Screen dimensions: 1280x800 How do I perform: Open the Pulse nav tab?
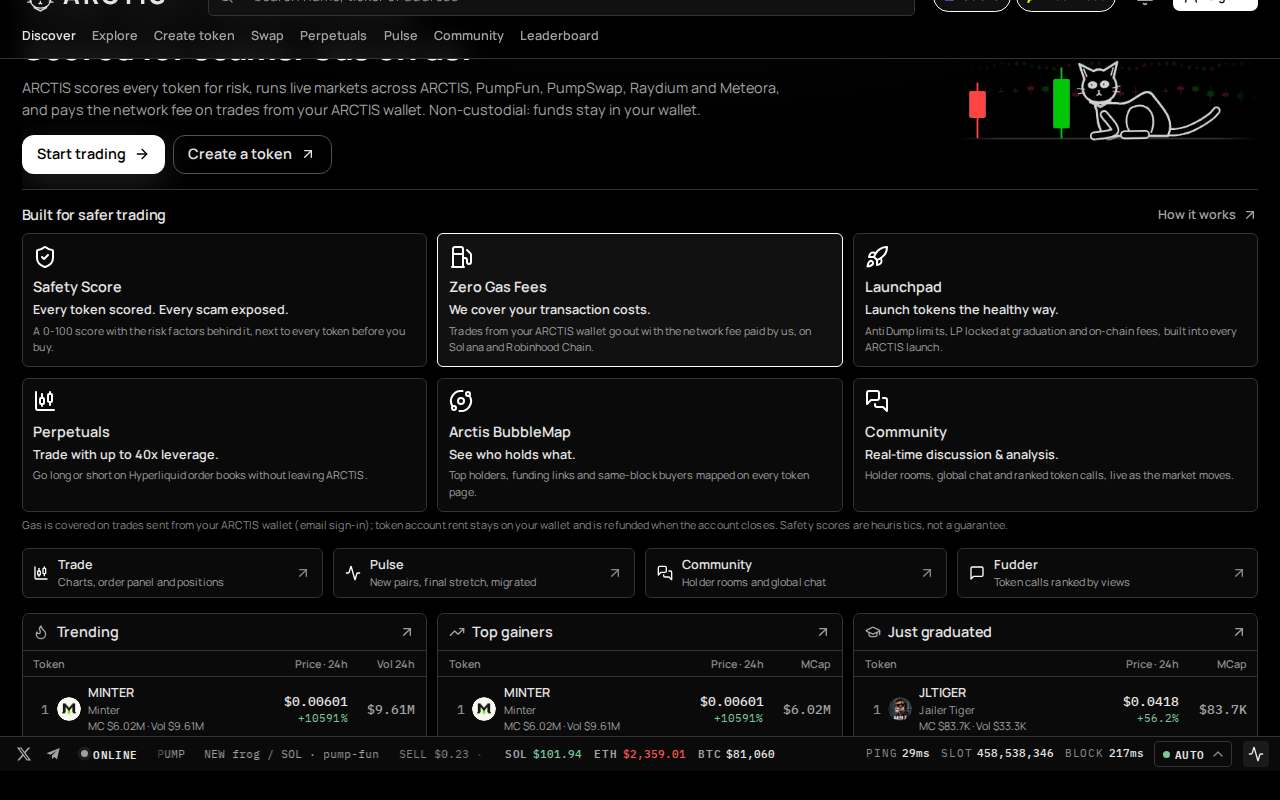pyautogui.click(x=401, y=35)
